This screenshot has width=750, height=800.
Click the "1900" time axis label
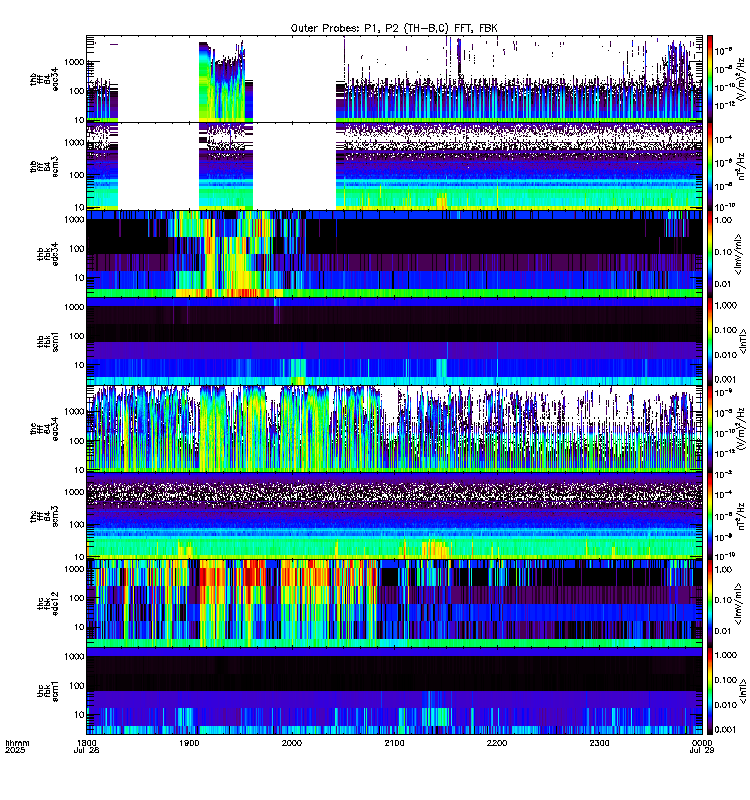pyautogui.click(x=189, y=743)
